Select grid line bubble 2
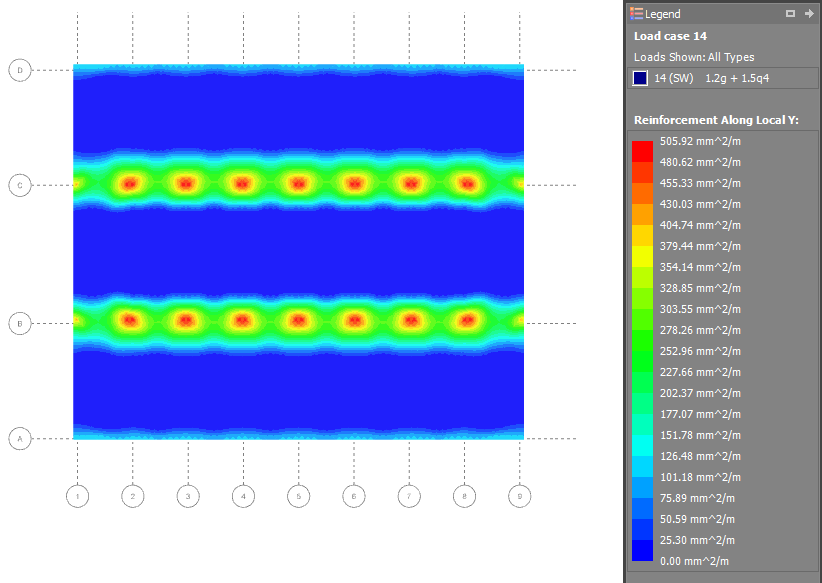The width and height of the screenshot is (822, 583). click(x=133, y=496)
